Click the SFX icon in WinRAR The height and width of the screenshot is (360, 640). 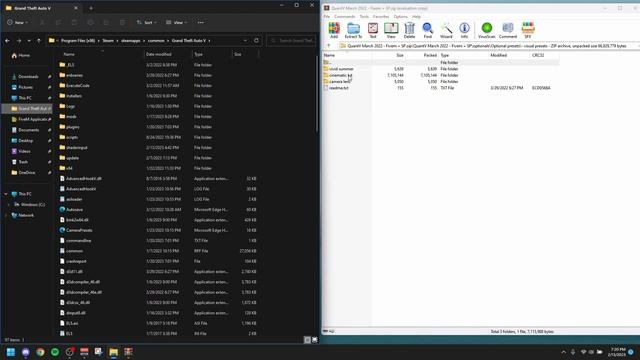tap(528, 30)
